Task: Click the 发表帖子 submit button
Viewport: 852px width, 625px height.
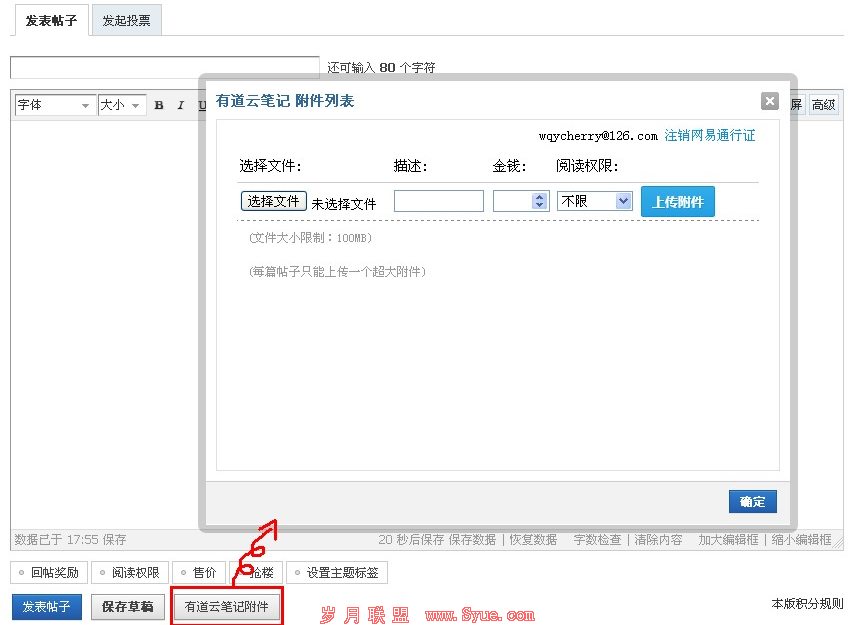Action: pyautogui.click(x=47, y=607)
